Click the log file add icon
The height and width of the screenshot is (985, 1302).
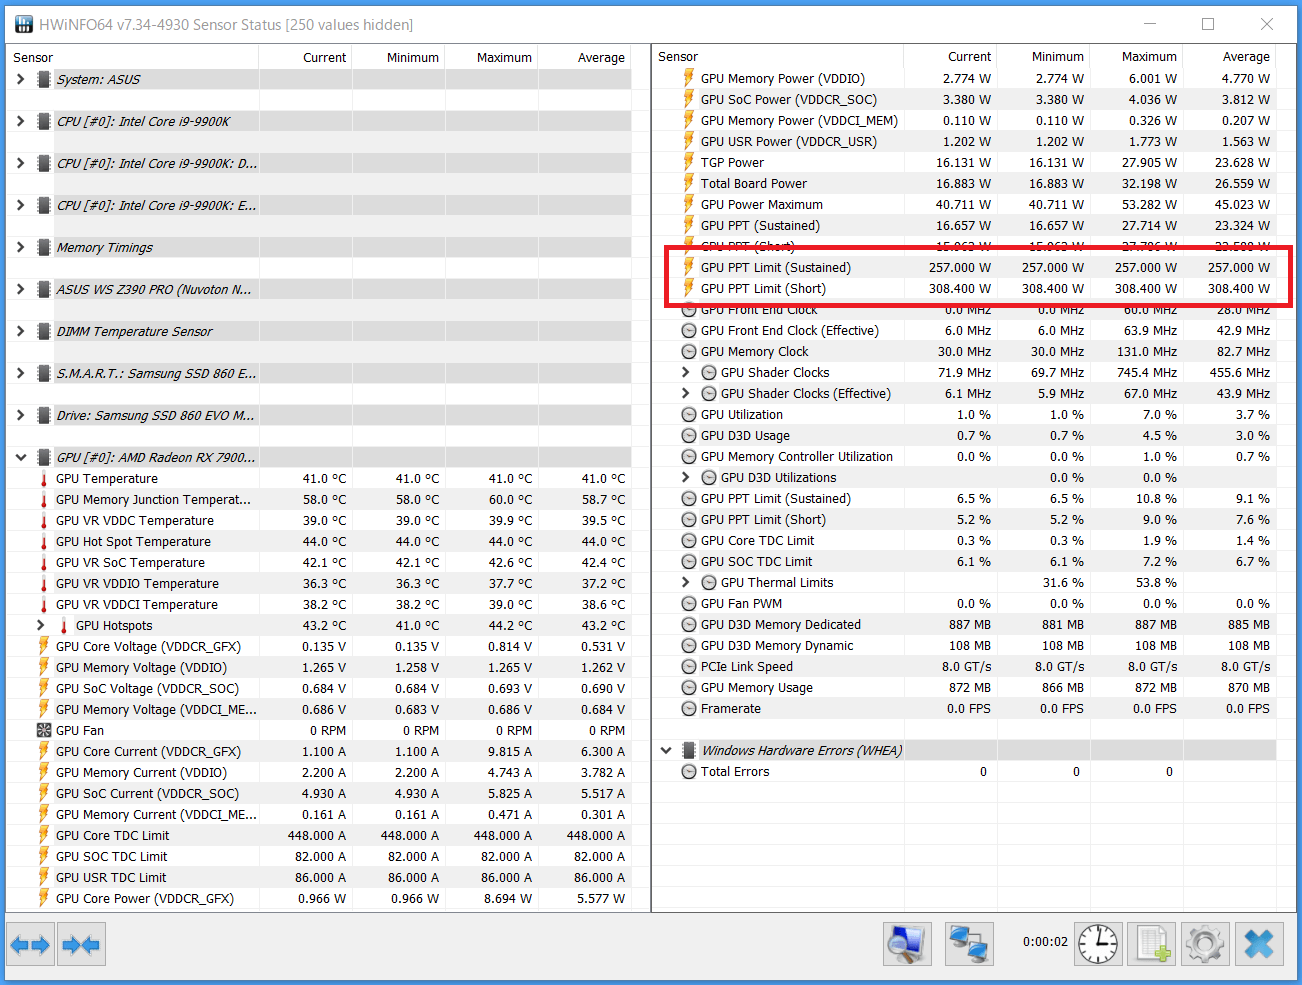click(x=1151, y=944)
